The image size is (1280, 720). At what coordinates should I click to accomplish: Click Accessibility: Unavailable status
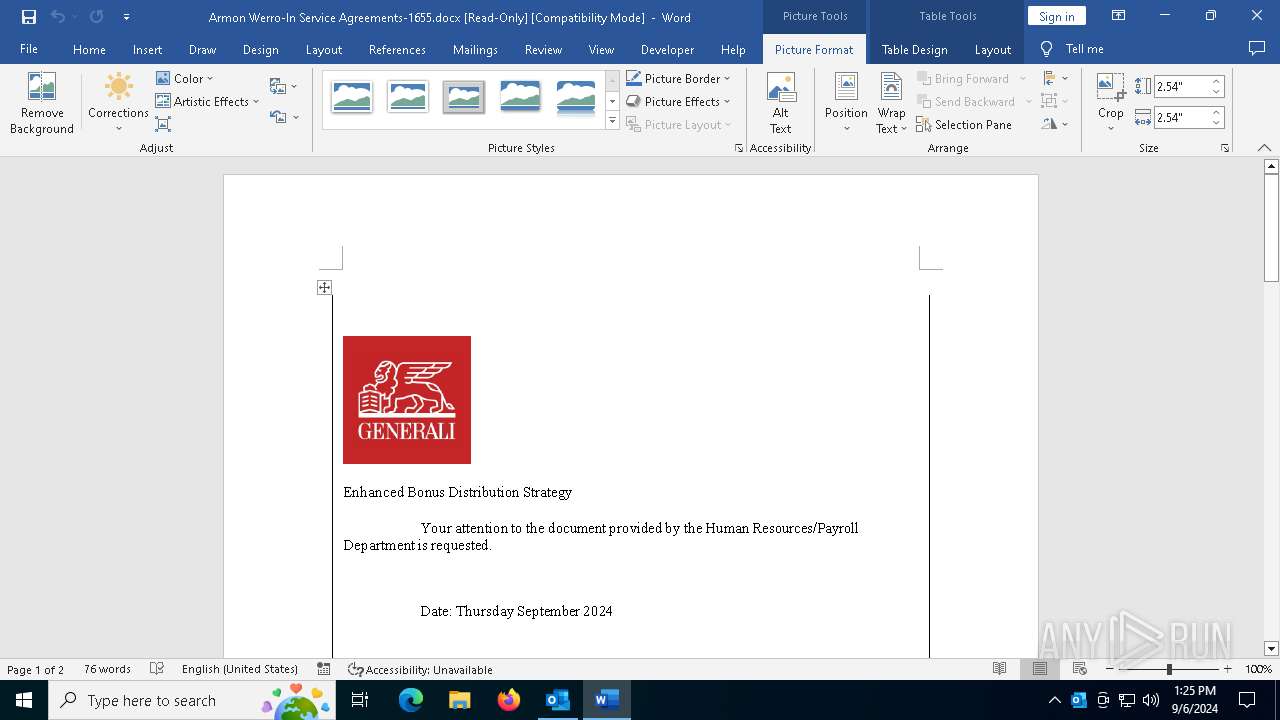420,669
